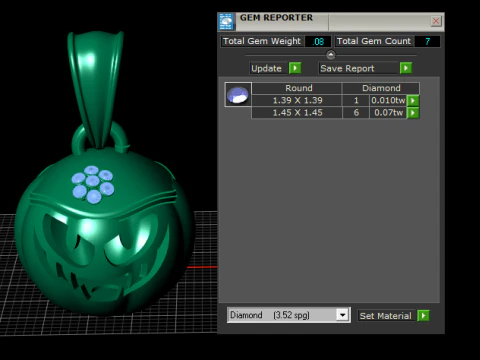The image size is (480, 360).
Task: Click the Gem Reporter panel icon
Action: tap(226, 22)
